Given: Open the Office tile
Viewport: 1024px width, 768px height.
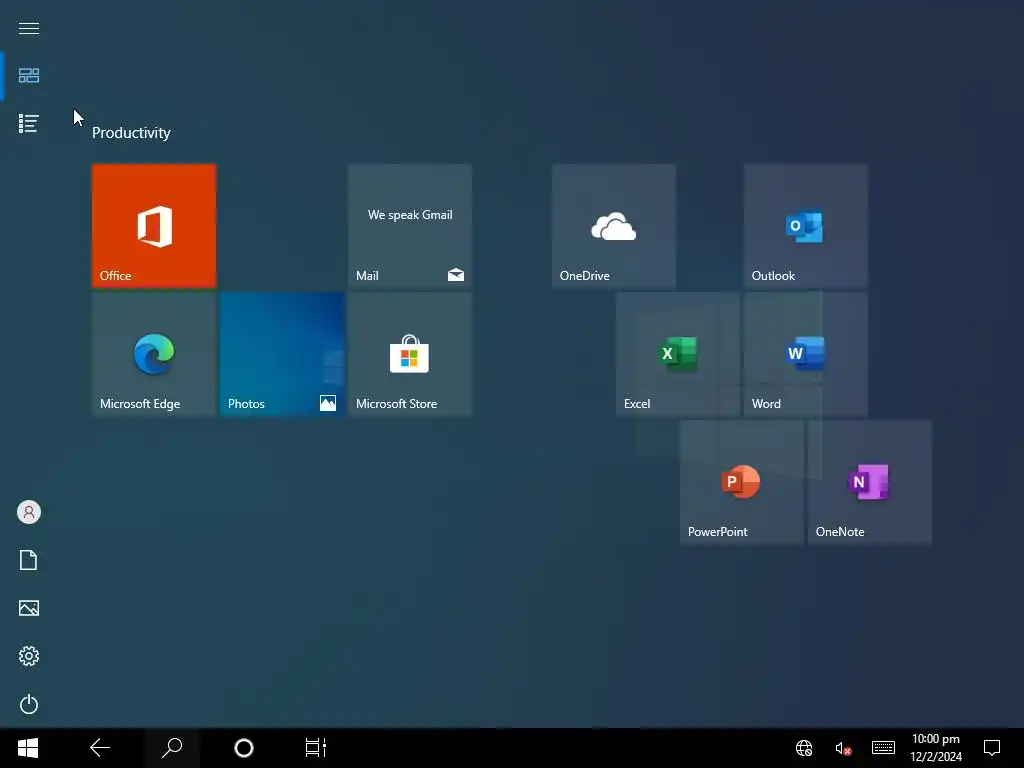Looking at the screenshot, I should [x=154, y=226].
